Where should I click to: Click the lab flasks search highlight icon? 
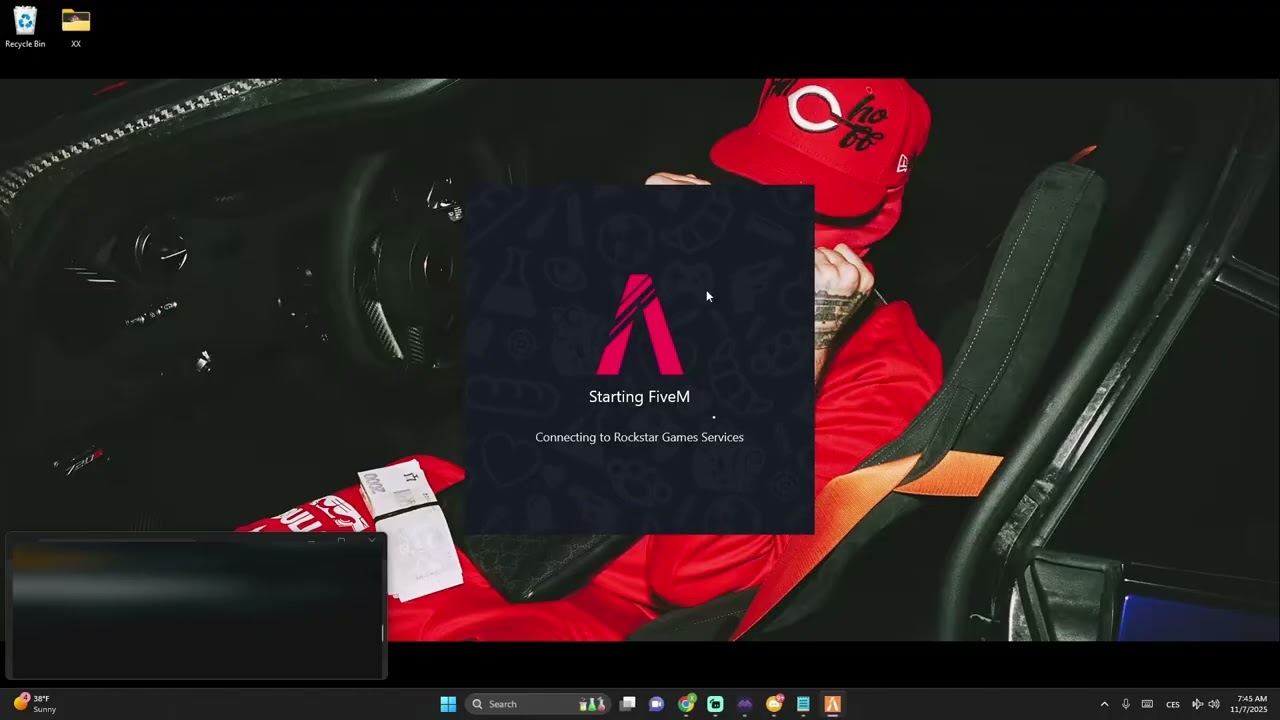(x=593, y=704)
